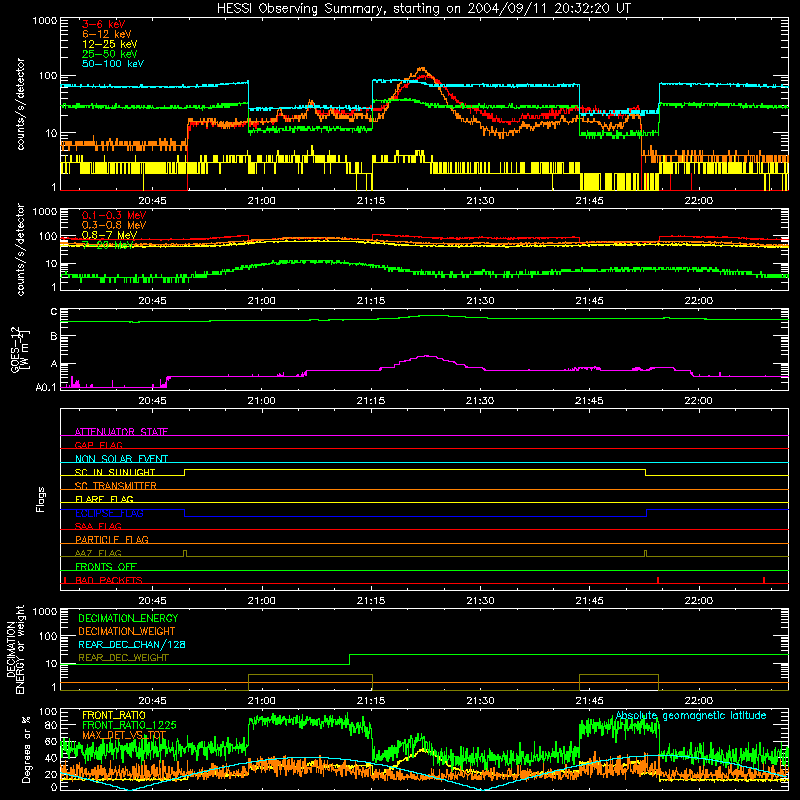The width and height of the screenshot is (800, 800).
Task: Click the 0.1-0.3 MeV legend label
Action: pyautogui.click(x=114, y=215)
